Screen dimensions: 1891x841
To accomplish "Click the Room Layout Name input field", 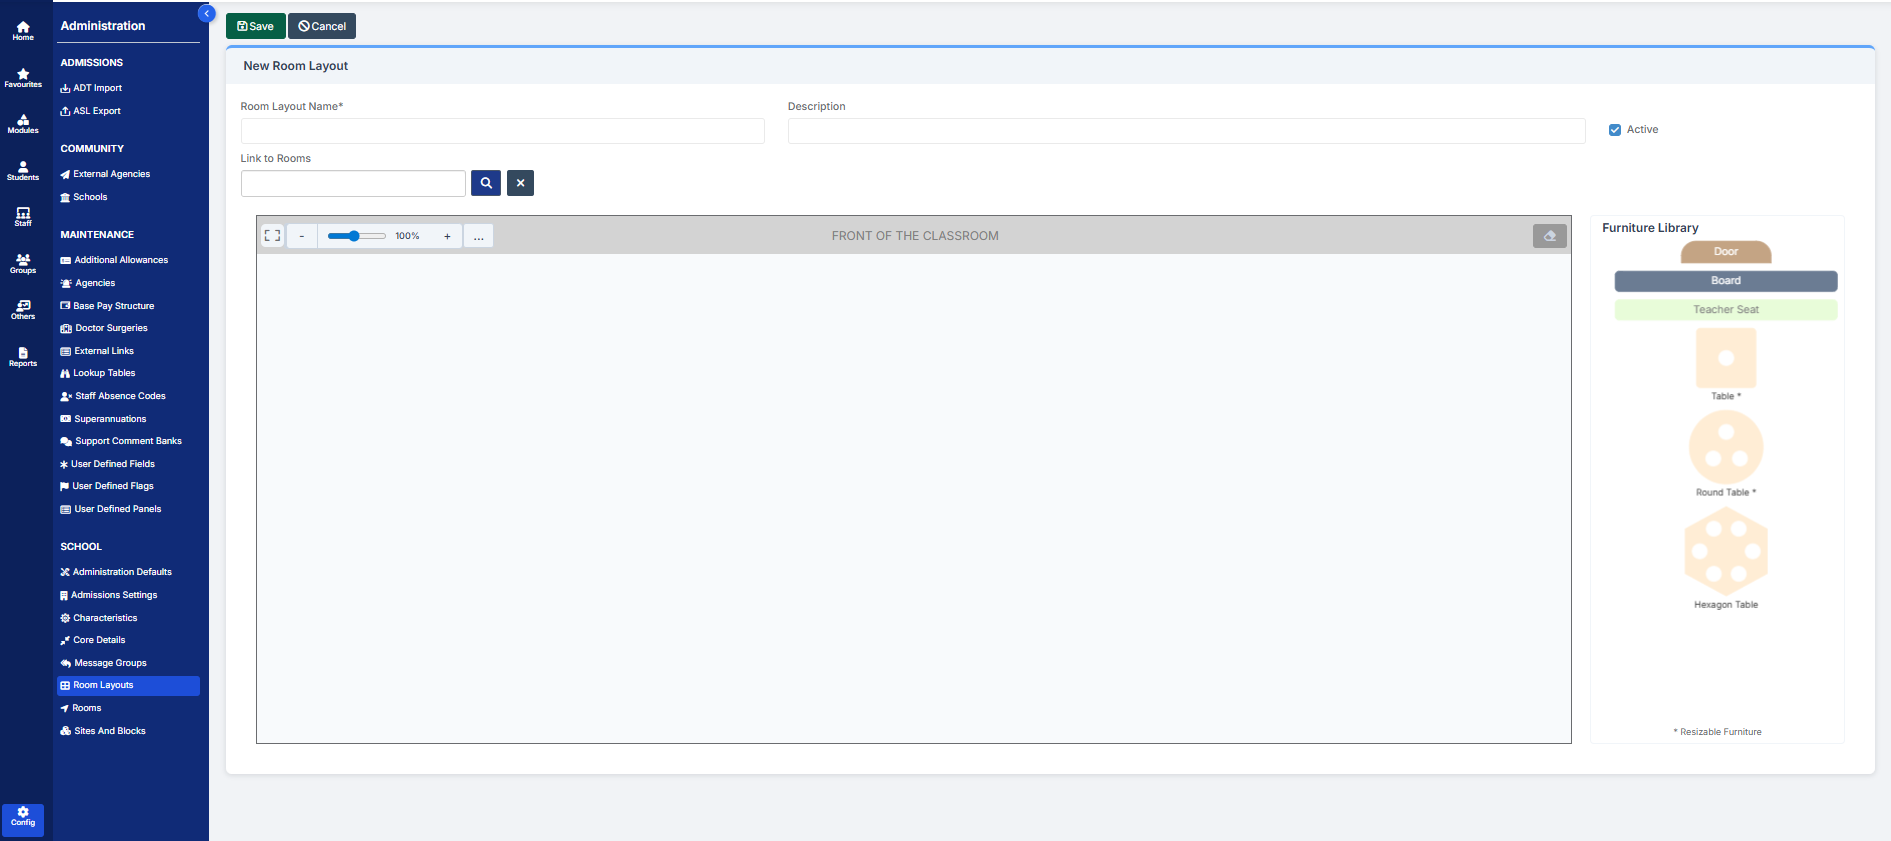I will pyautogui.click(x=502, y=131).
